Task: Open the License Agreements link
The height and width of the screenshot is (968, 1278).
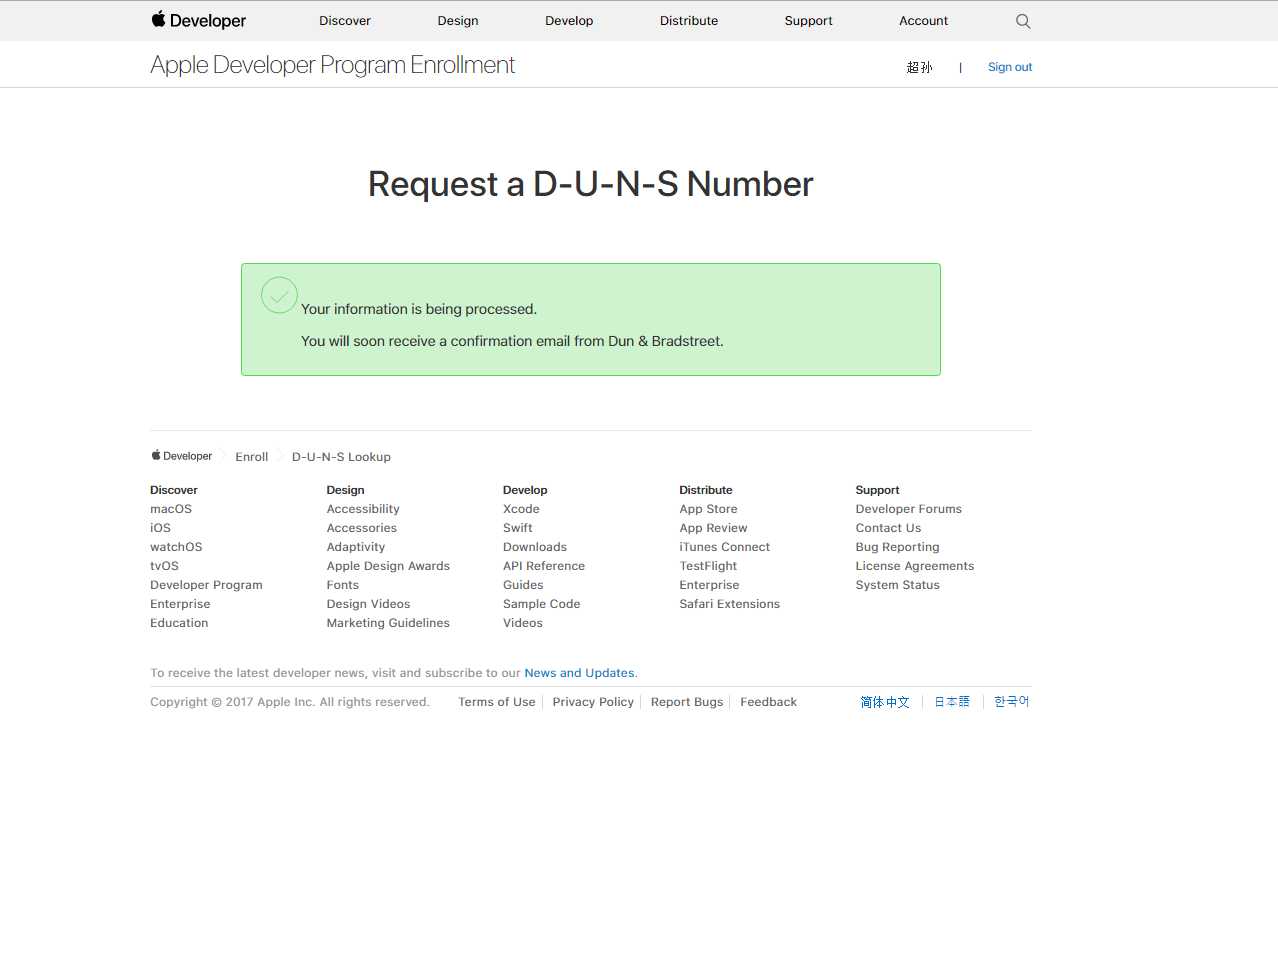Action: (x=914, y=566)
